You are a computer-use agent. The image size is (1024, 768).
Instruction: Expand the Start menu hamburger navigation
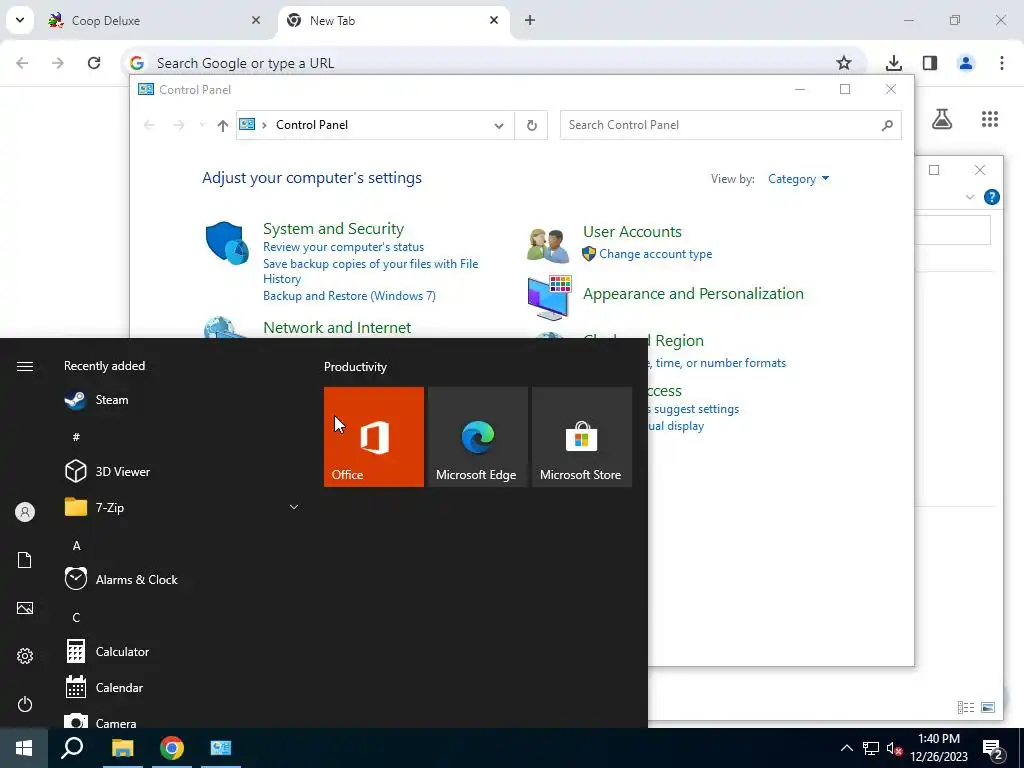(x=25, y=366)
